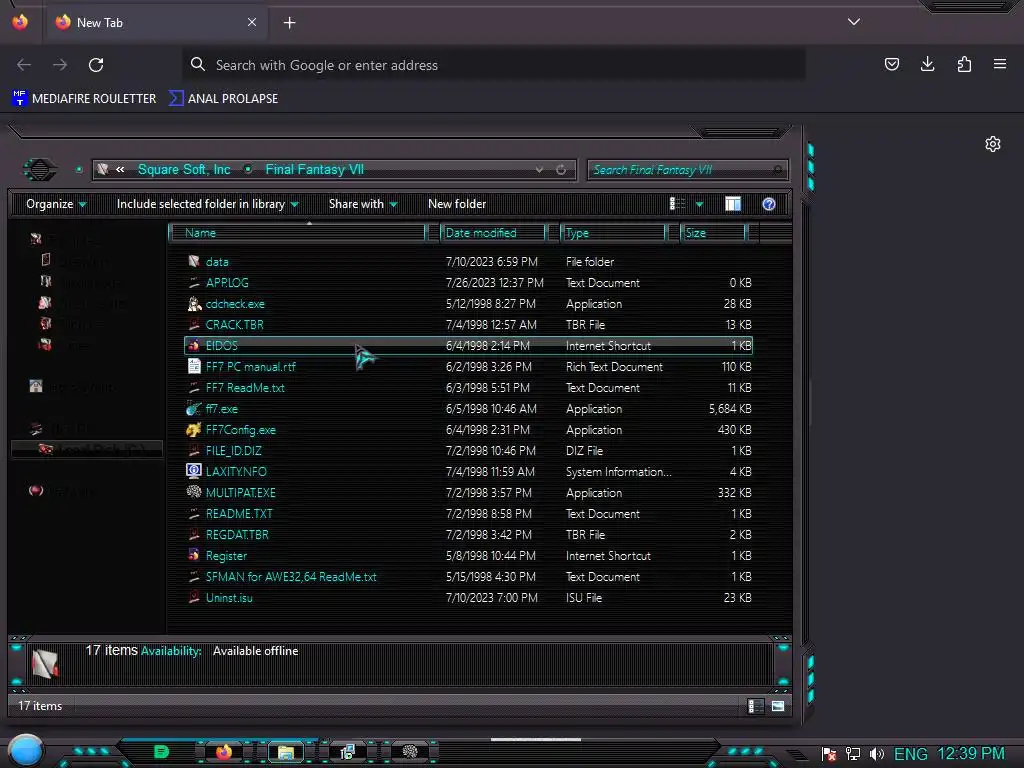
Task: Select the New Tab browser tab
Action: 156,23
